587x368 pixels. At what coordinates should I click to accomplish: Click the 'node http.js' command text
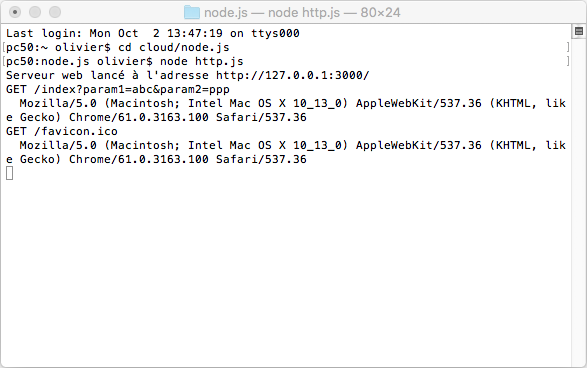[x=202, y=61]
